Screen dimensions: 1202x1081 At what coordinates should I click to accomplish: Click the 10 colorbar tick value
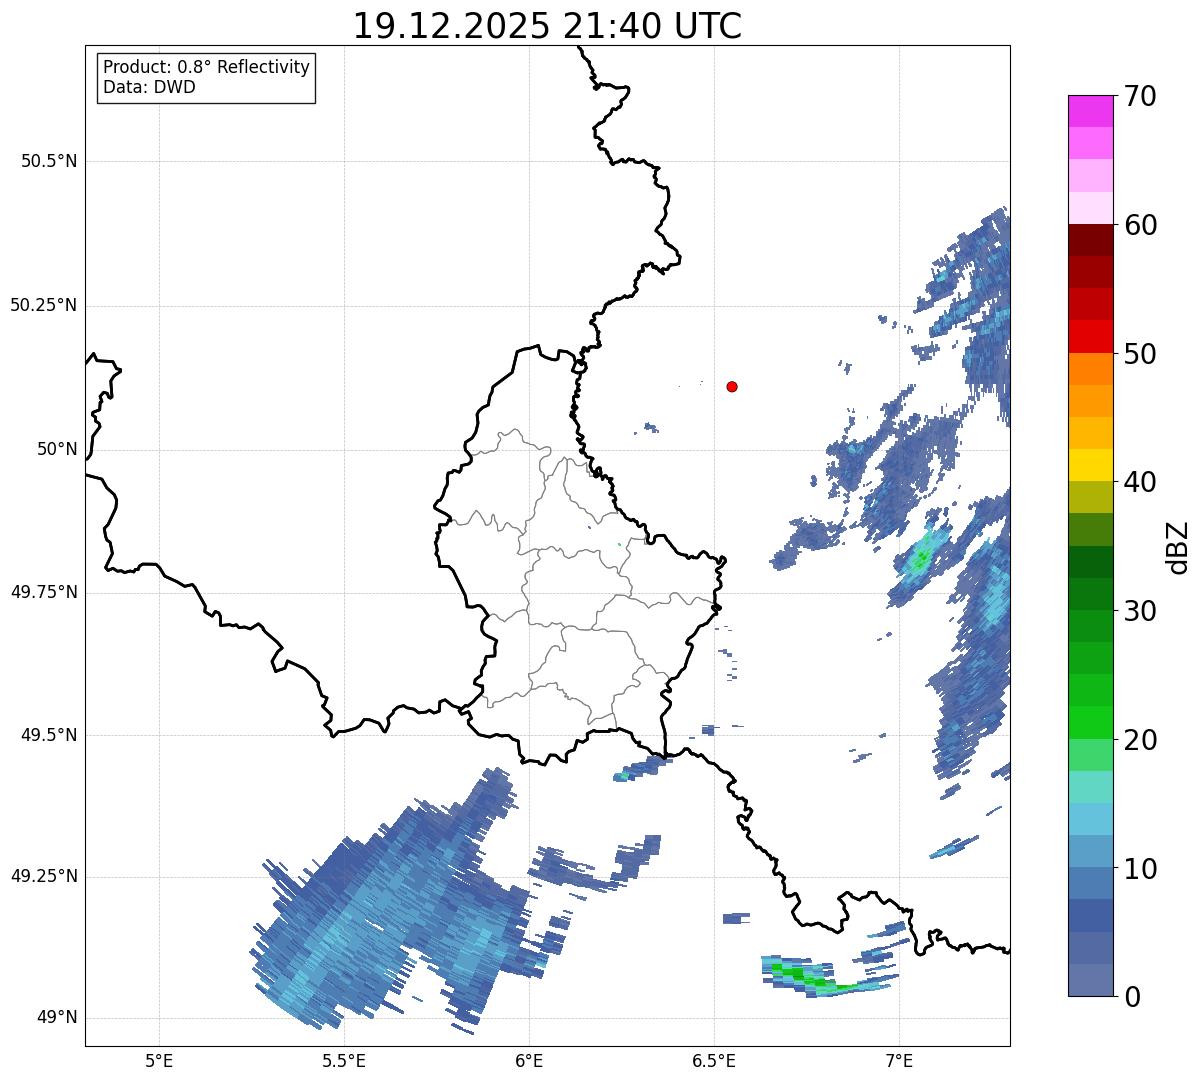[x=1140, y=869]
